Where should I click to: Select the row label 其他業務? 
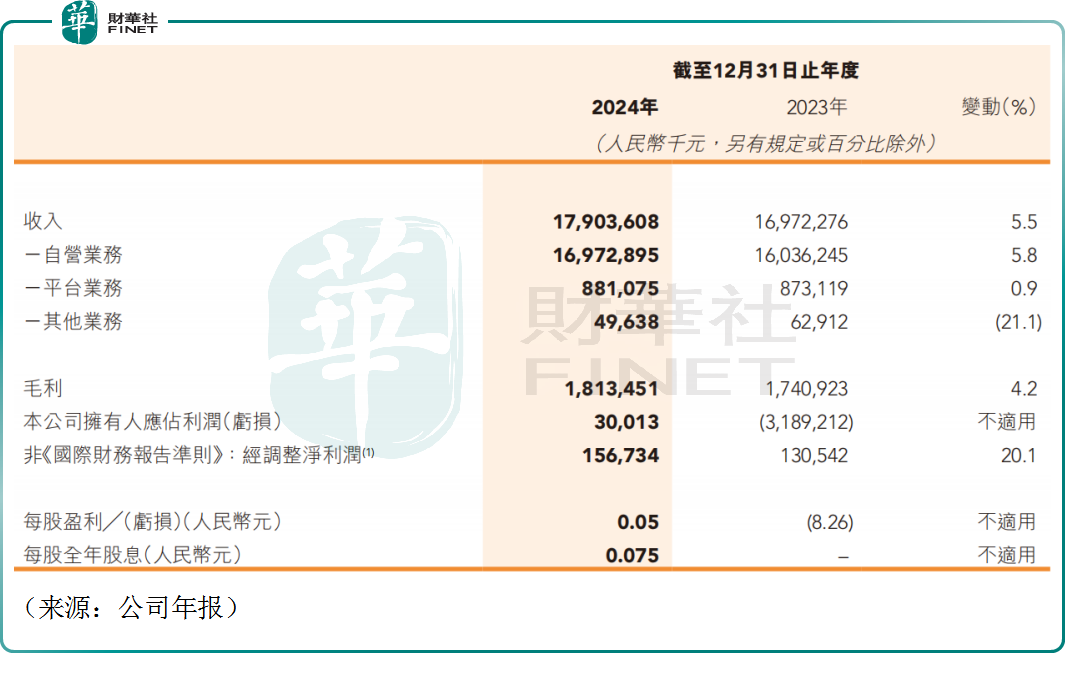(x=73, y=321)
